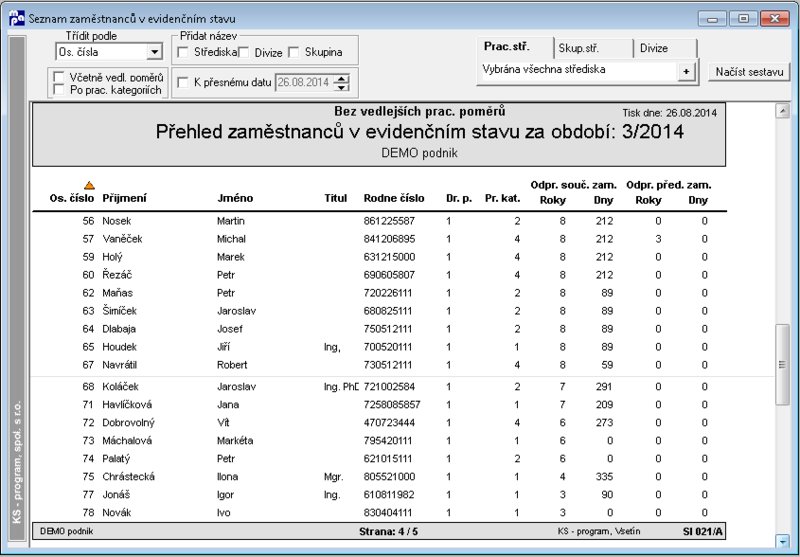
Task: Click the first name Markéta
Action: coord(235,441)
